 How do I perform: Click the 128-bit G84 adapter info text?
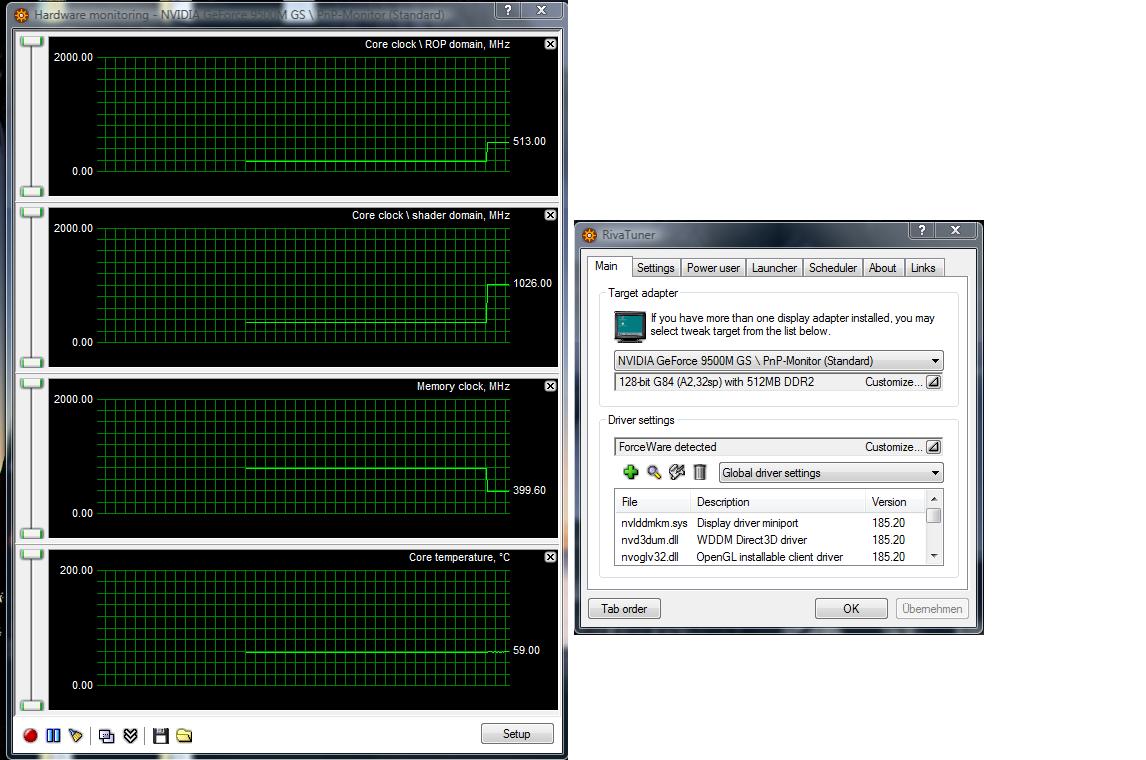click(x=716, y=382)
